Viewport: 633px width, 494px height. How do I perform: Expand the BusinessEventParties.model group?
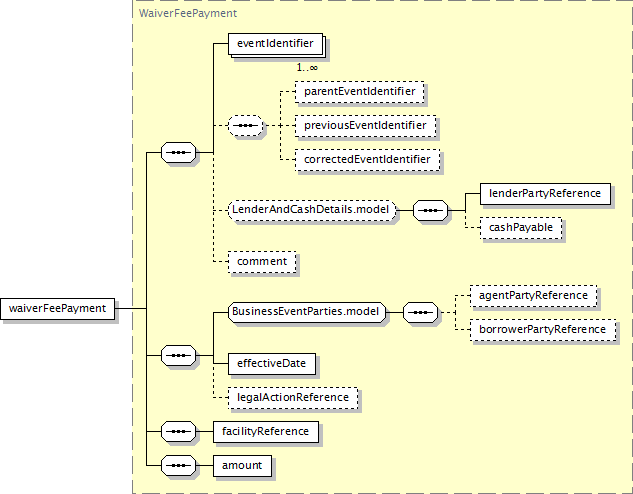click(x=306, y=313)
